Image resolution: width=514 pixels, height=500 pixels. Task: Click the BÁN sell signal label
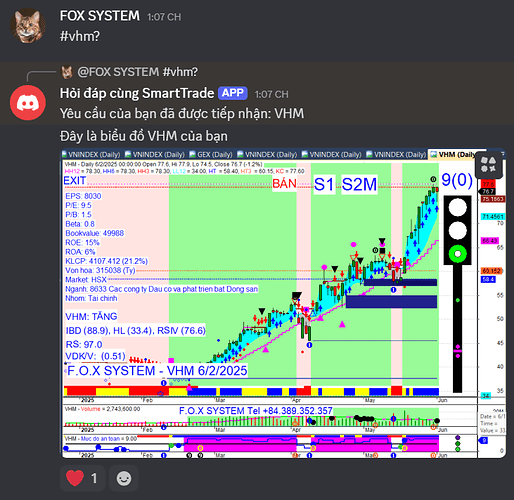point(284,184)
